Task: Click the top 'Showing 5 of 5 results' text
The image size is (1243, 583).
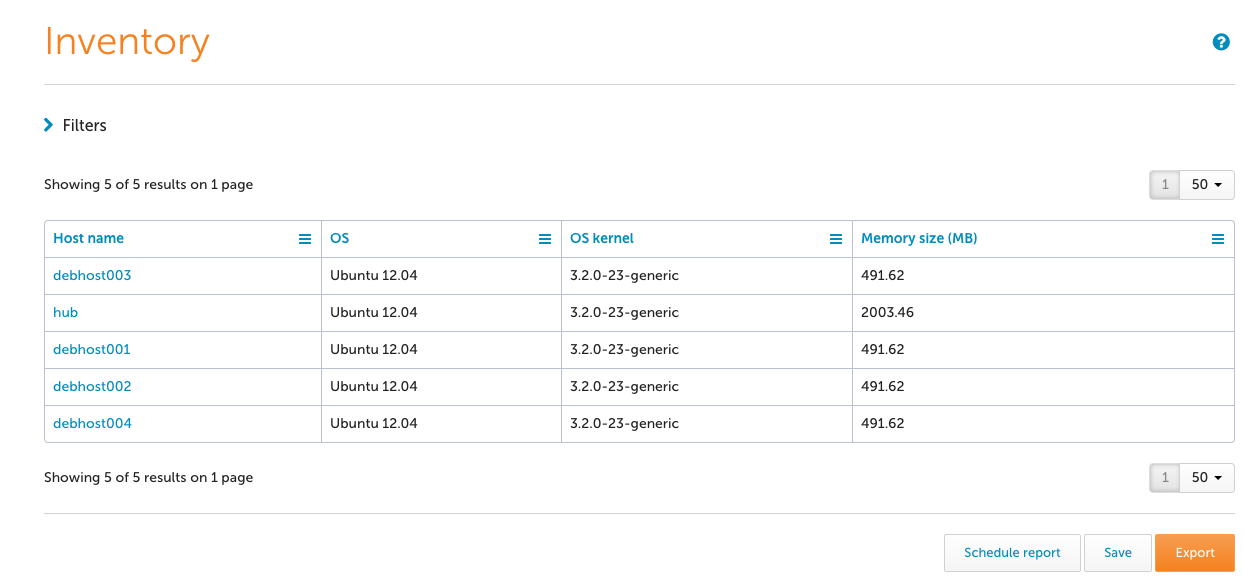Action: (148, 185)
